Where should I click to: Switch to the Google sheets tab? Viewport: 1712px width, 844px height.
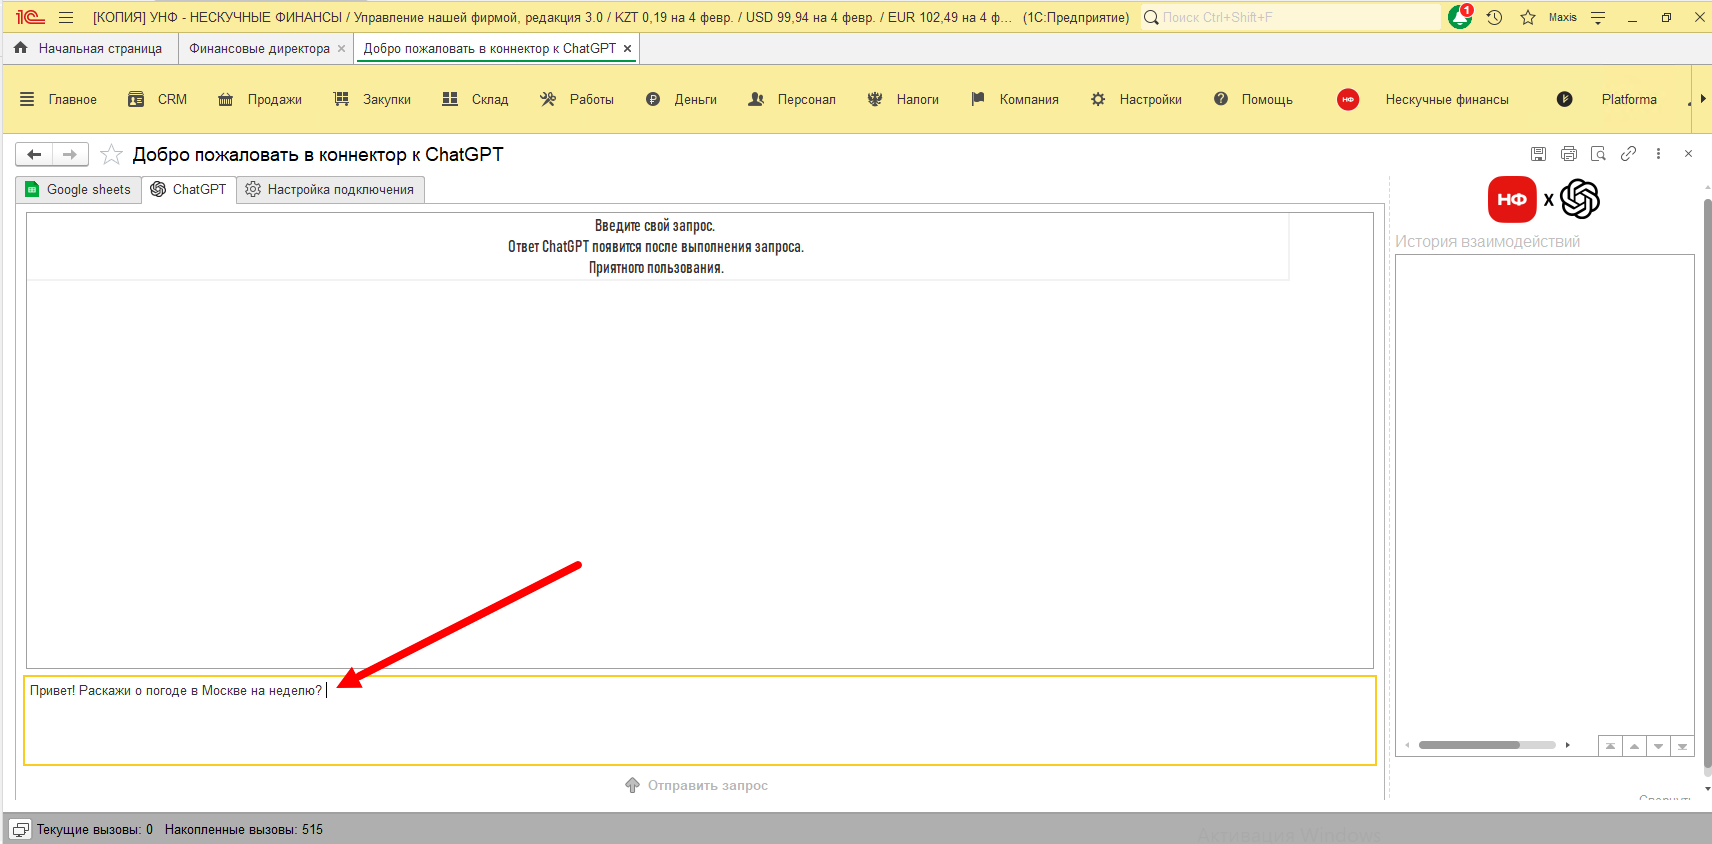(x=79, y=189)
